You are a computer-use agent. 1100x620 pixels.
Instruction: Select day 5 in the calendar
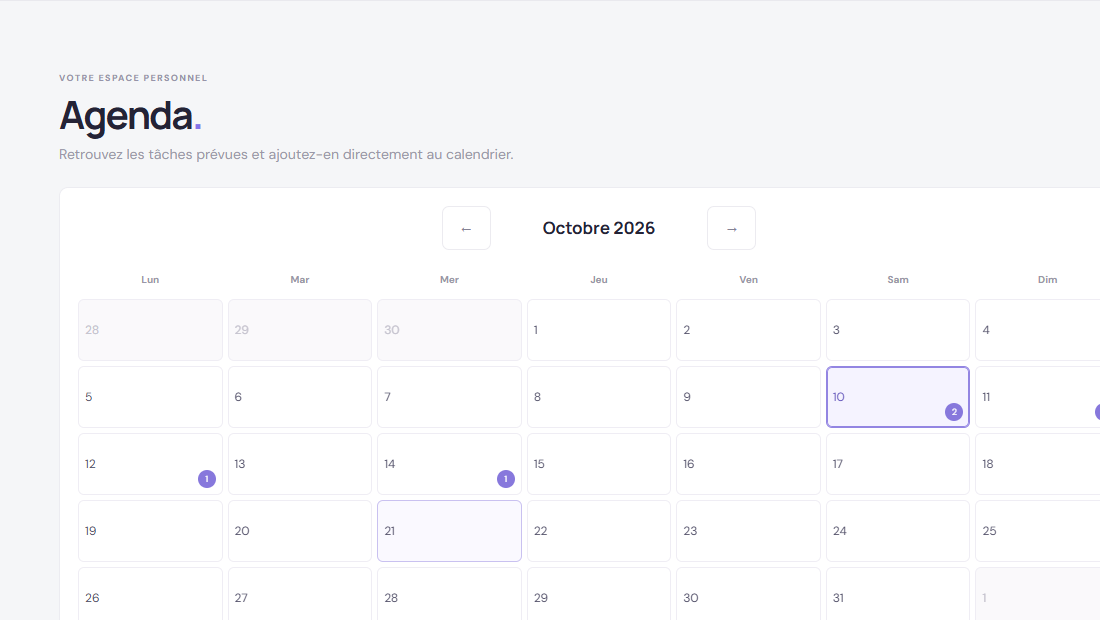[x=150, y=397]
